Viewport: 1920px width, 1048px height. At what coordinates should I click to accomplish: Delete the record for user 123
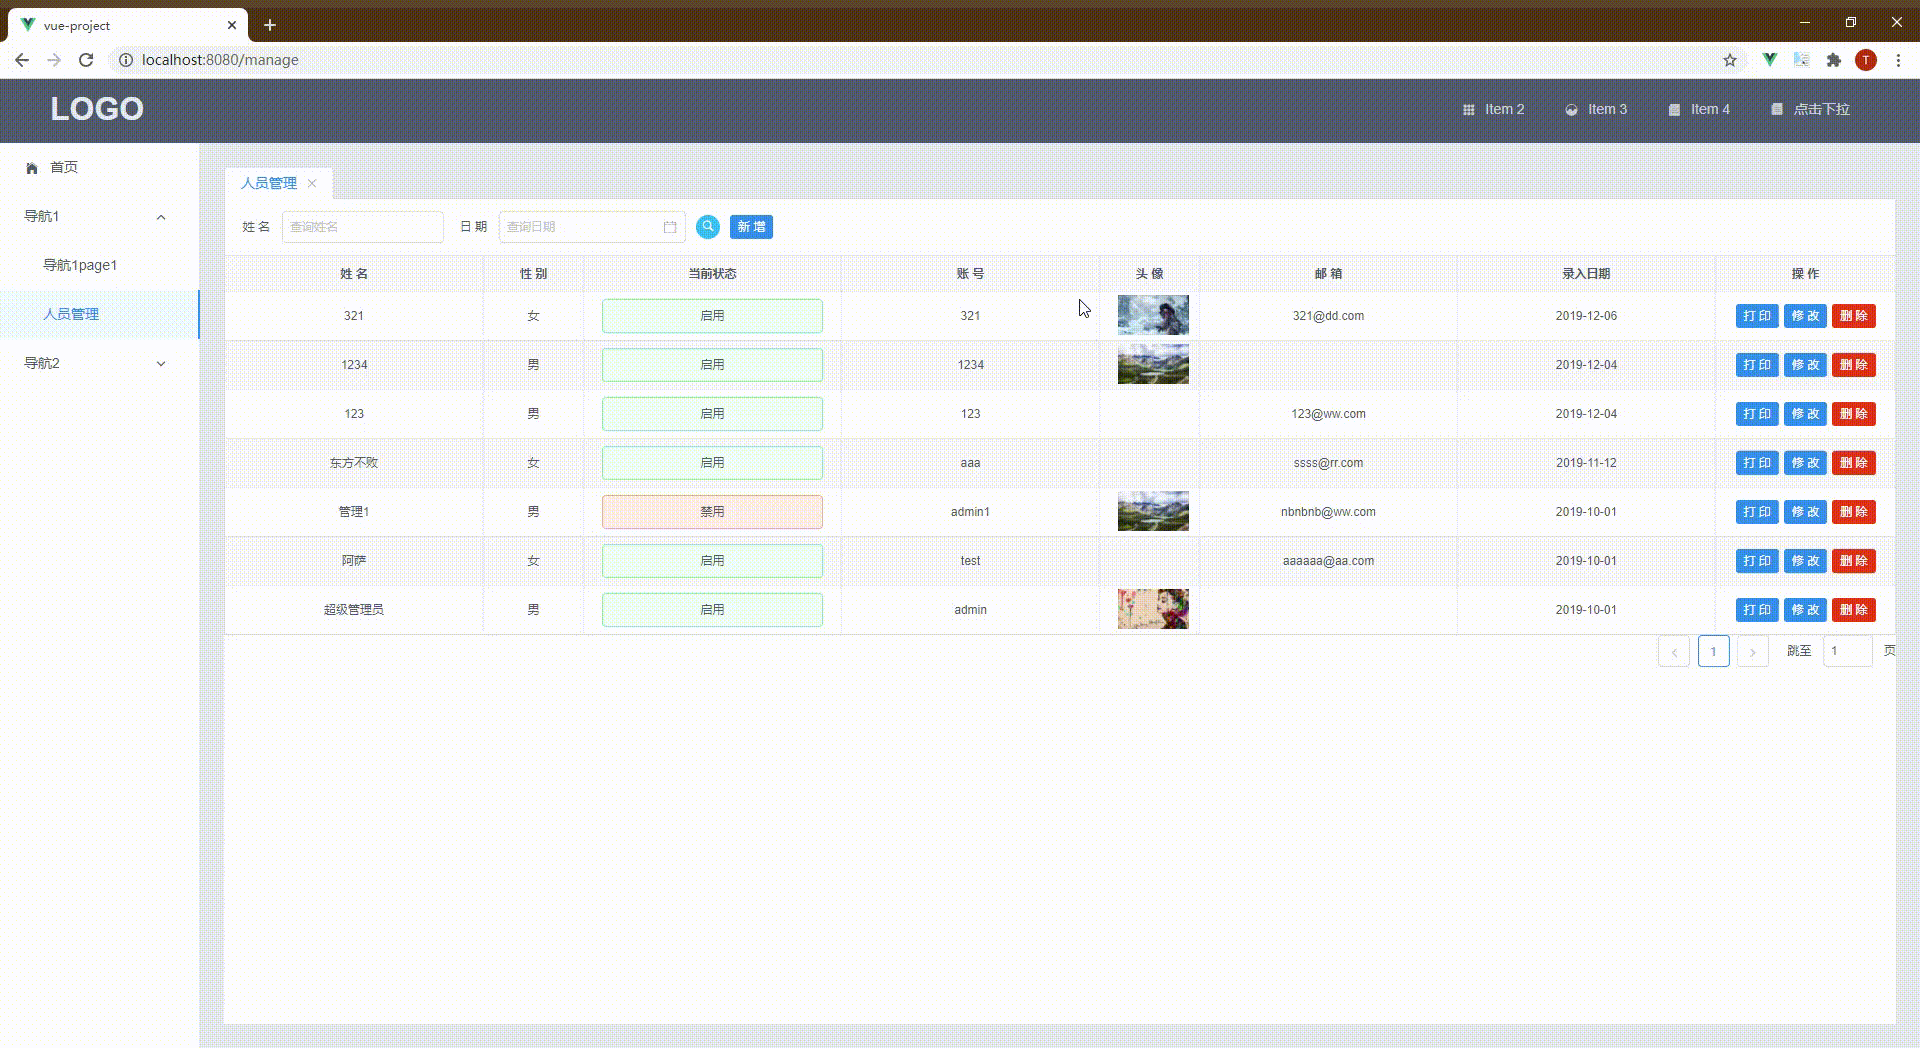pos(1854,414)
